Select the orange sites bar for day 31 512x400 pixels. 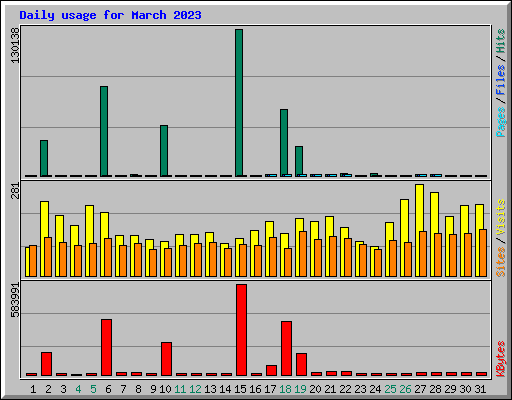coord(483,253)
